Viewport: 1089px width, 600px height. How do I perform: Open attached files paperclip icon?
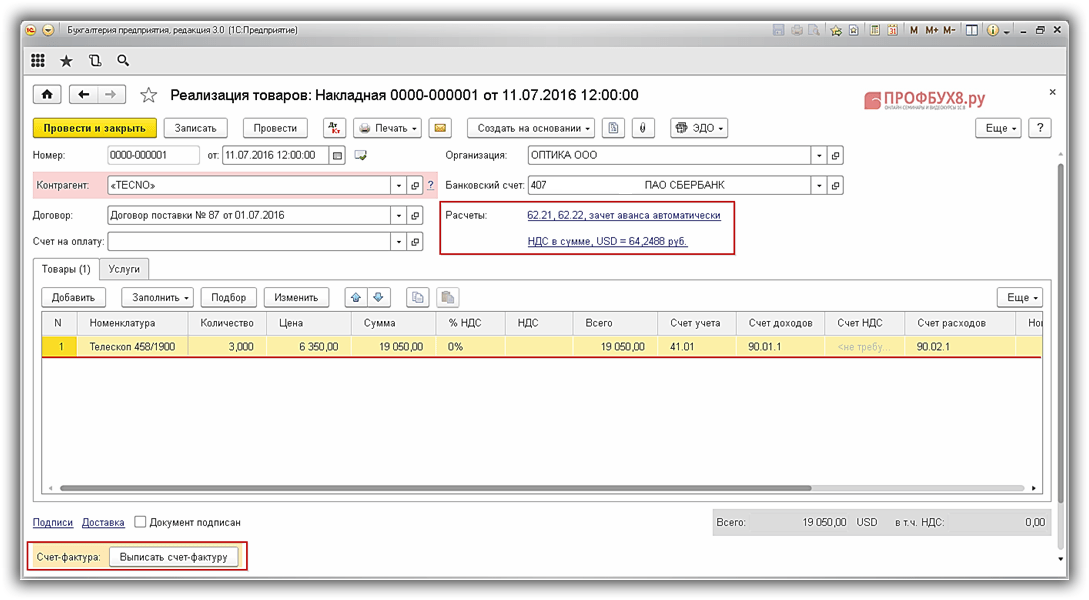[645, 128]
